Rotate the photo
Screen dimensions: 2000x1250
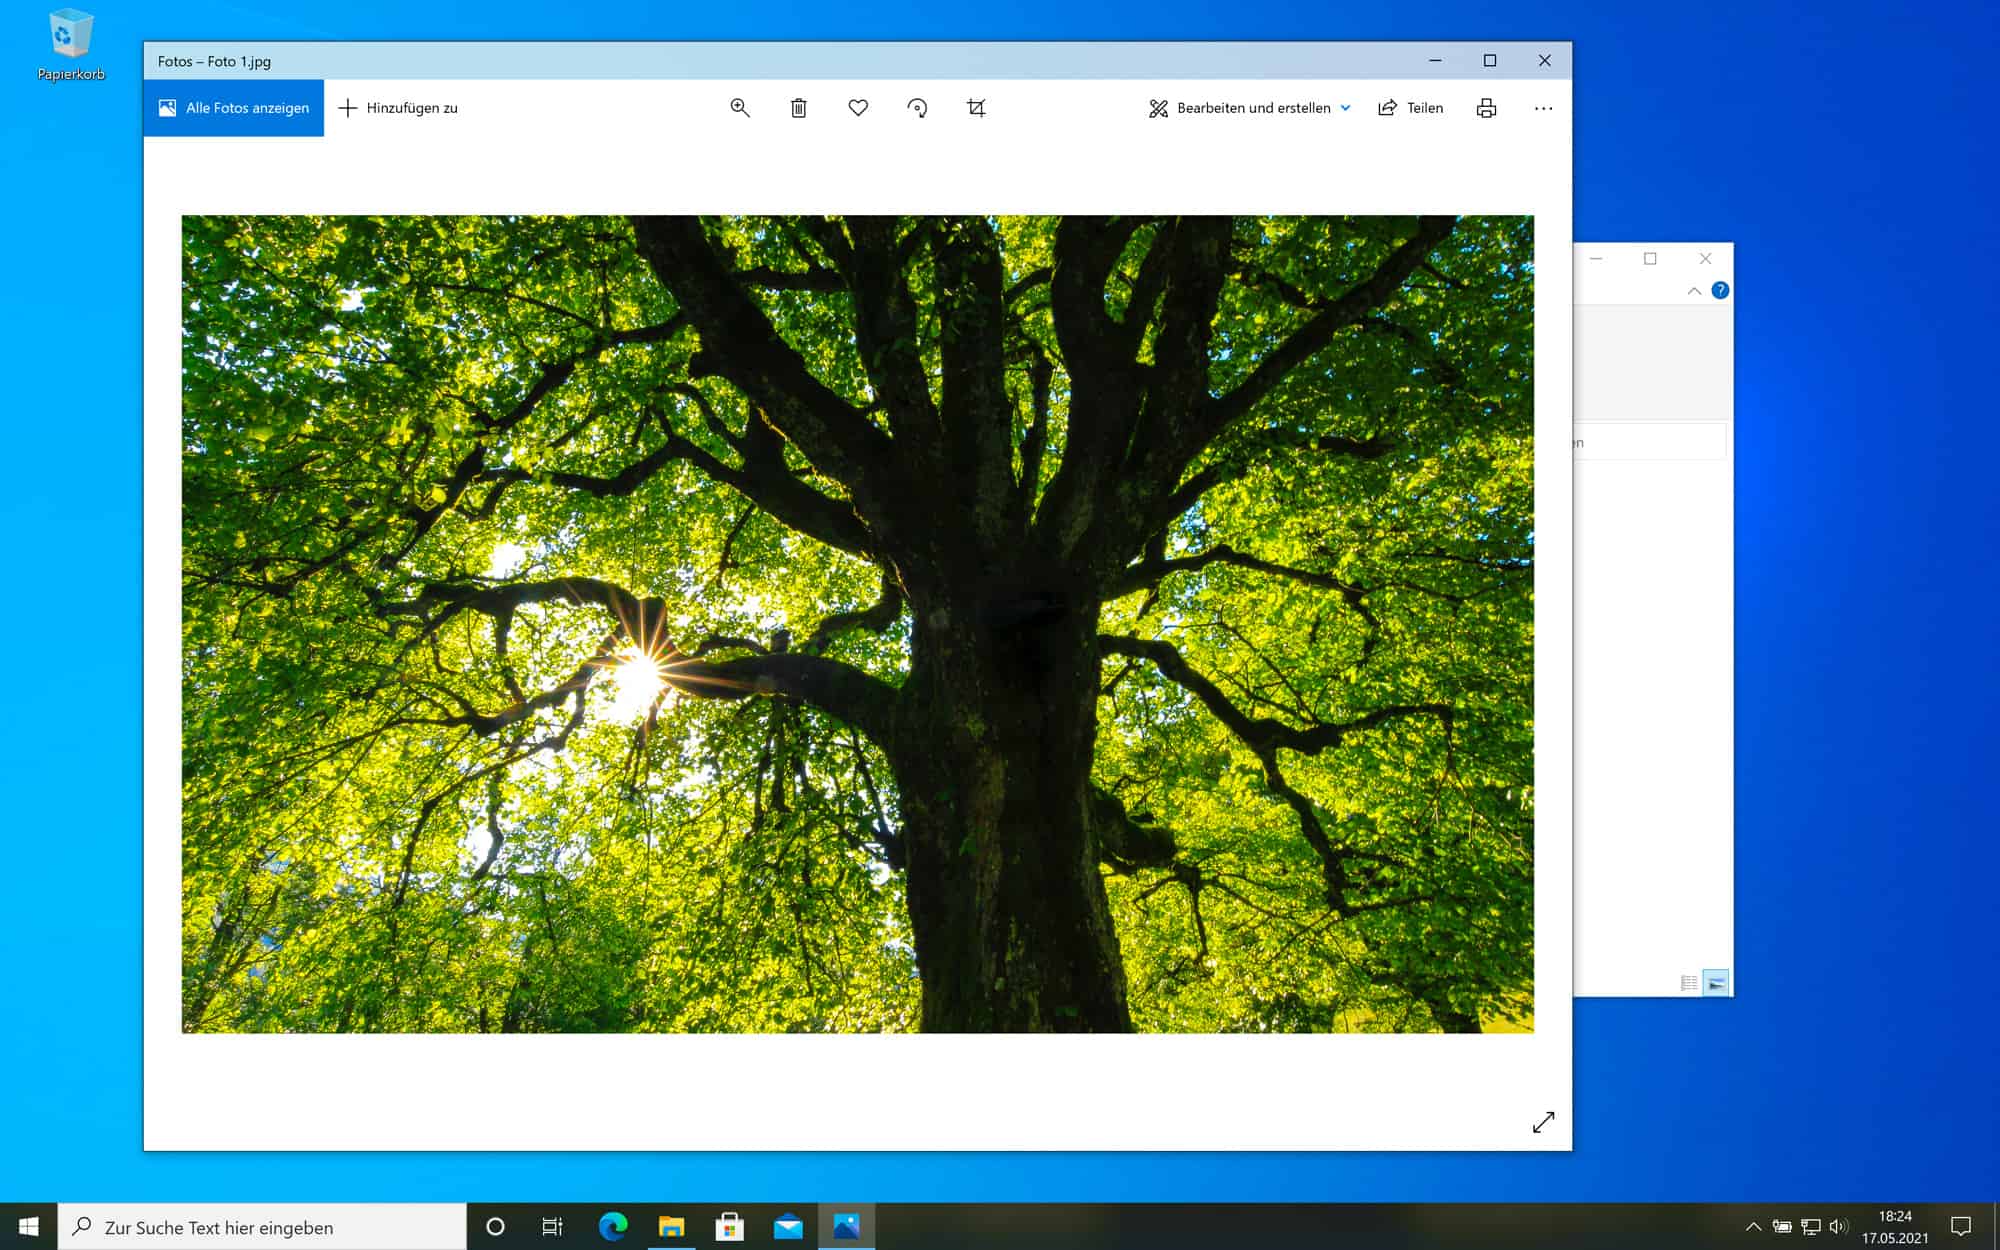pyautogui.click(x=917, y=108)
